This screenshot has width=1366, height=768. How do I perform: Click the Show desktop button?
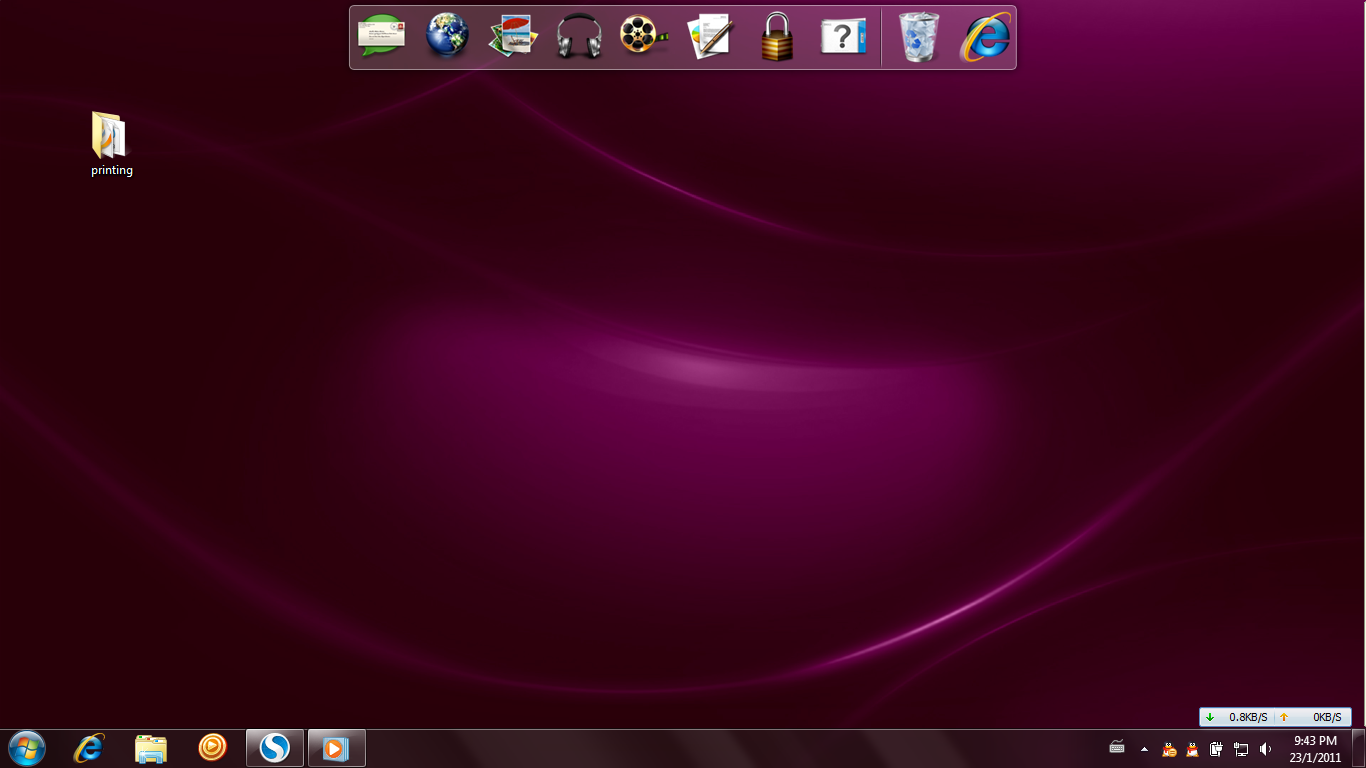click(x=1358, y=748)
